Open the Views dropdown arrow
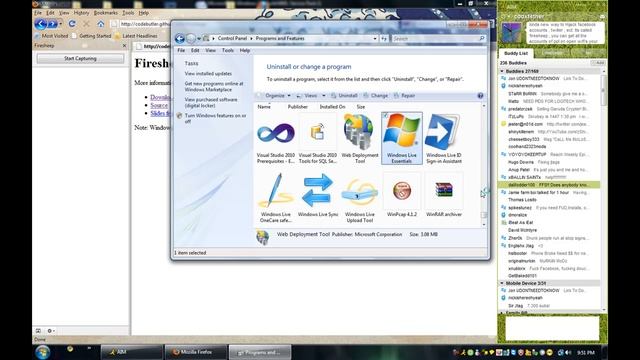Screen dimensions: 640x360 click(324, 96)
